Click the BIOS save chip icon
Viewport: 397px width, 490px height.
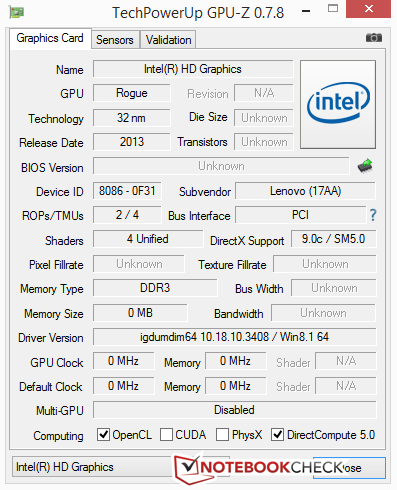[365, 165]
